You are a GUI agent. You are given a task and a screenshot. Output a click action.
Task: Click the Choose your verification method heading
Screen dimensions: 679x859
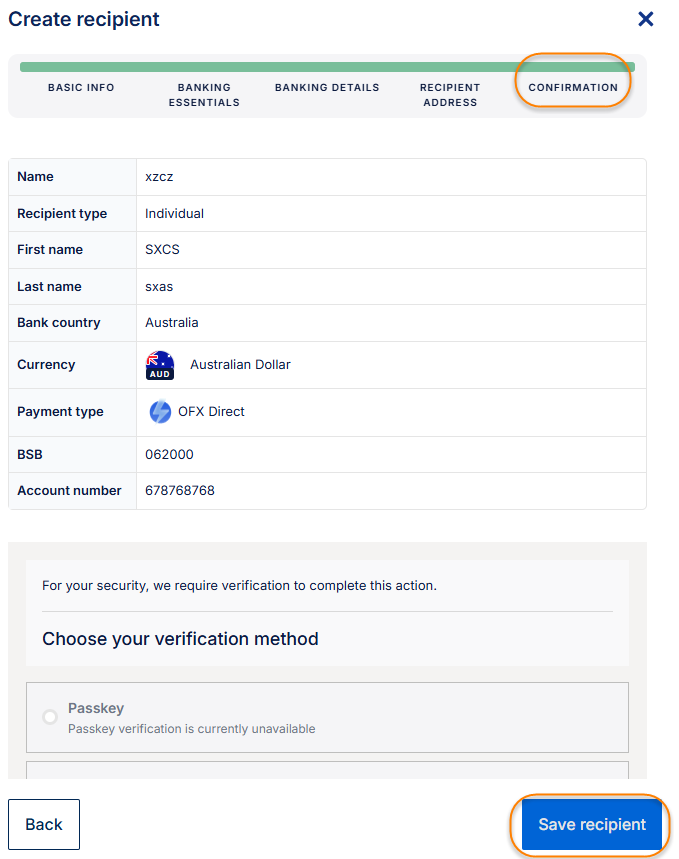click(x=180, y=639)
